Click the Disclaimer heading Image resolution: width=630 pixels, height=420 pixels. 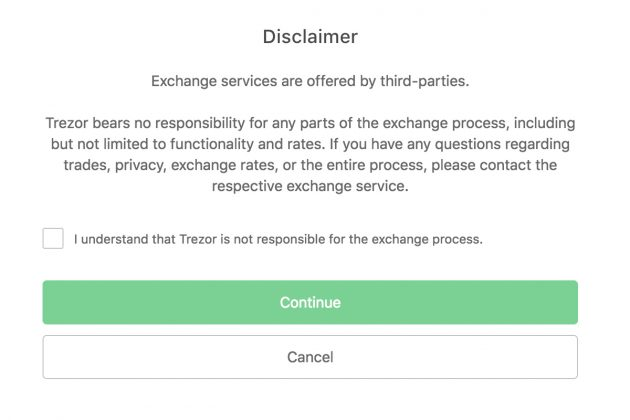coord(310,37)
